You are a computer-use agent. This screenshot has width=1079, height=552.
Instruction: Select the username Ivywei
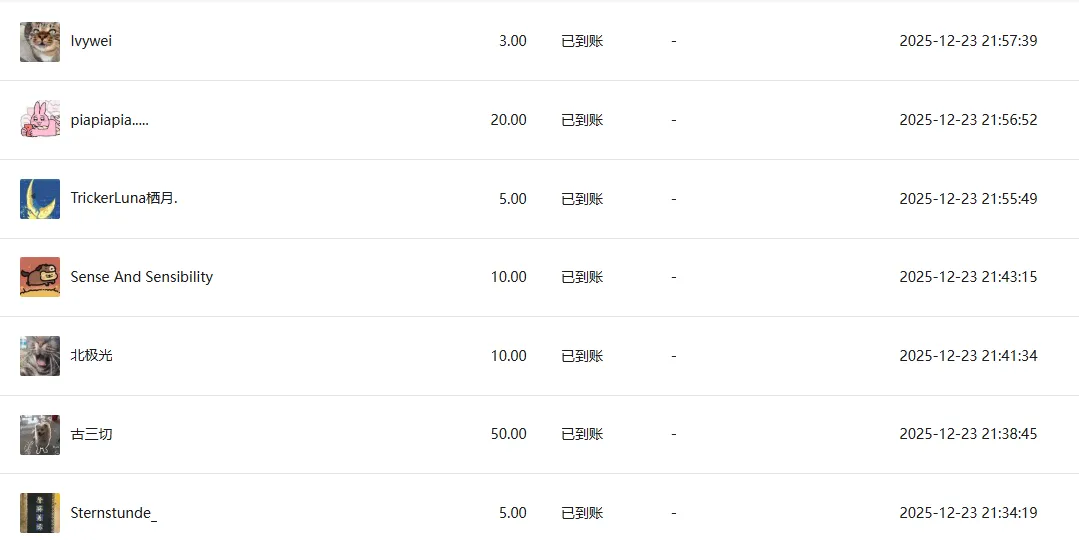point(91,41)
